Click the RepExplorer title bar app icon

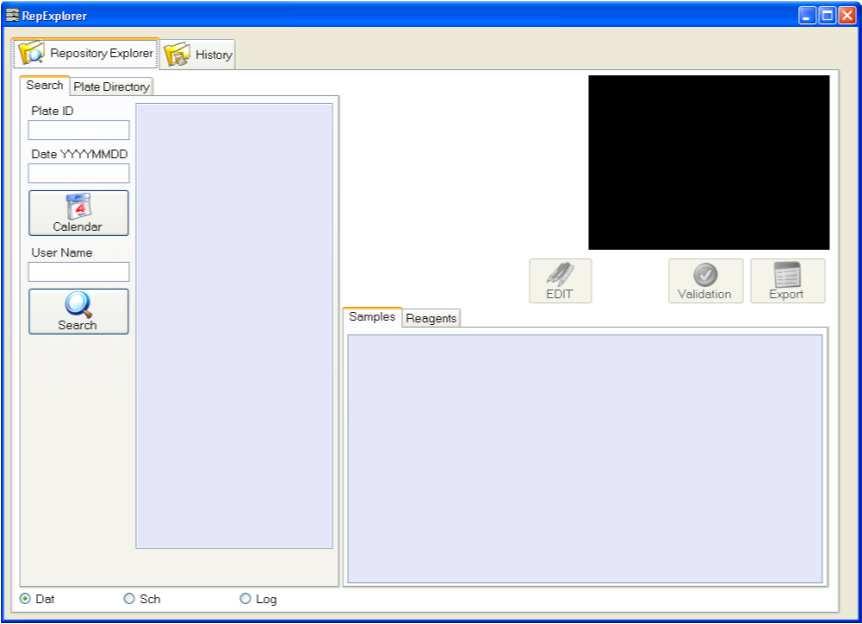pyautogui.click(x=12, y=15)
